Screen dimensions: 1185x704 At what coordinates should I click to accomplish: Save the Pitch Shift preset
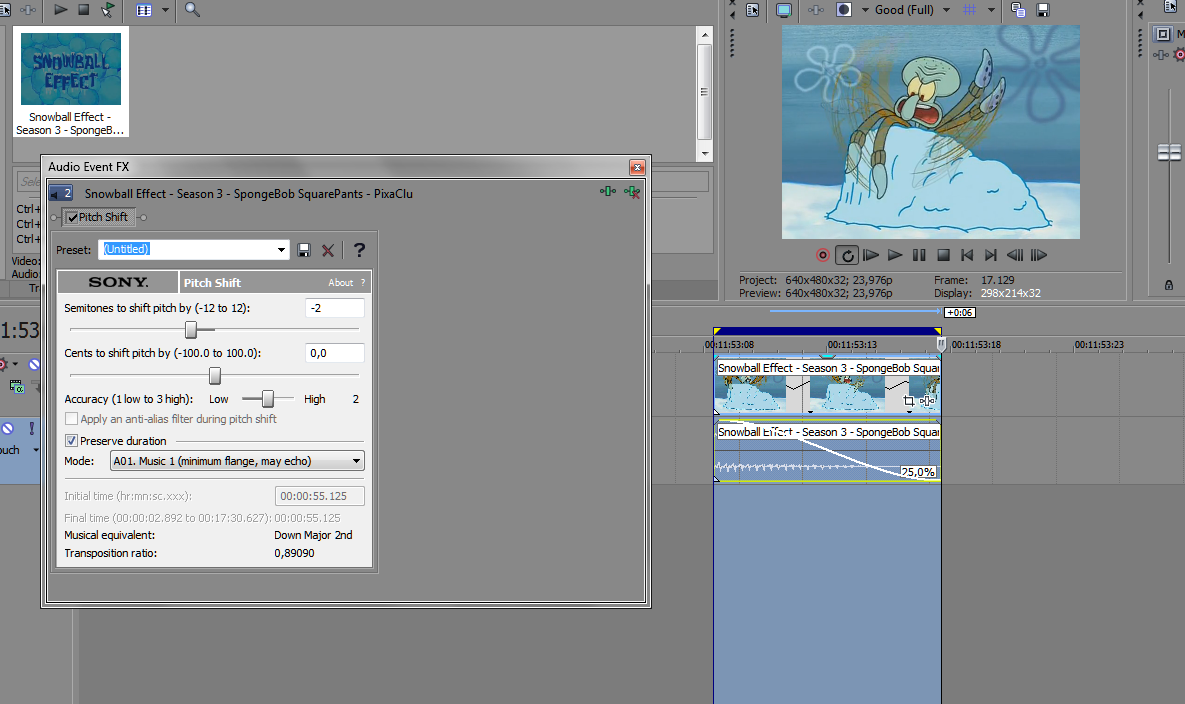pos(304,250)
